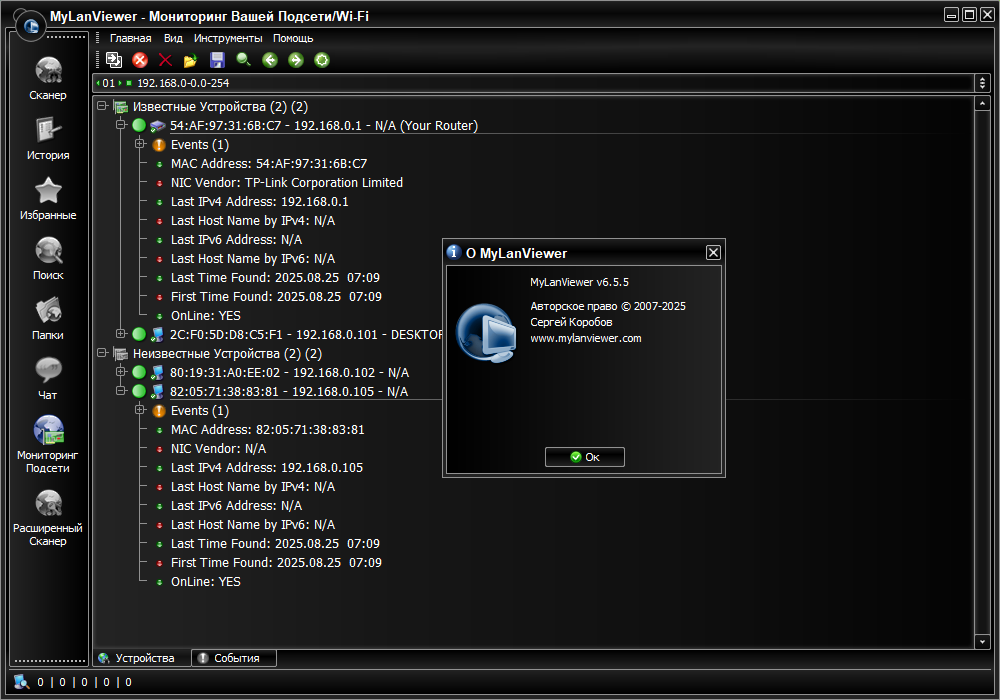
Task: Collapse the 54:AF:97:31:6B:C7 router node
Action: (x=121, y=125)
